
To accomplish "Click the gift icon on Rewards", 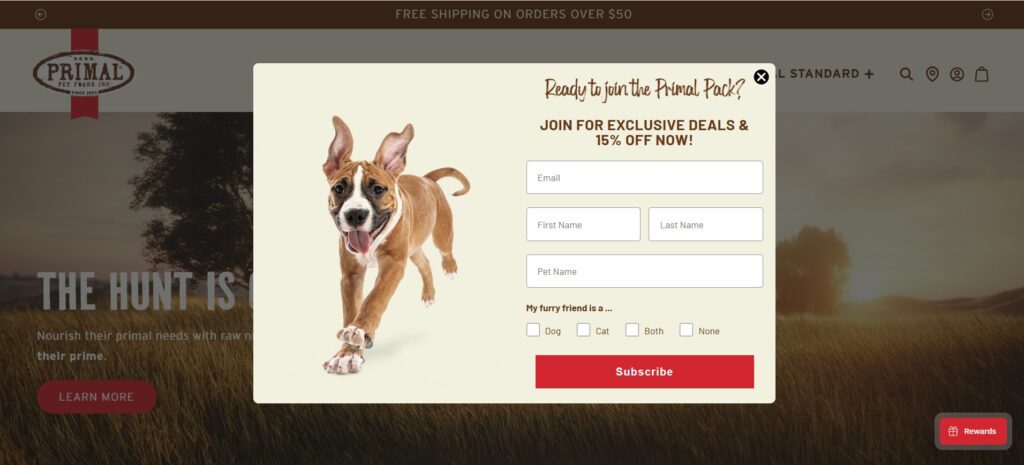I will click(x=953, y=431).
